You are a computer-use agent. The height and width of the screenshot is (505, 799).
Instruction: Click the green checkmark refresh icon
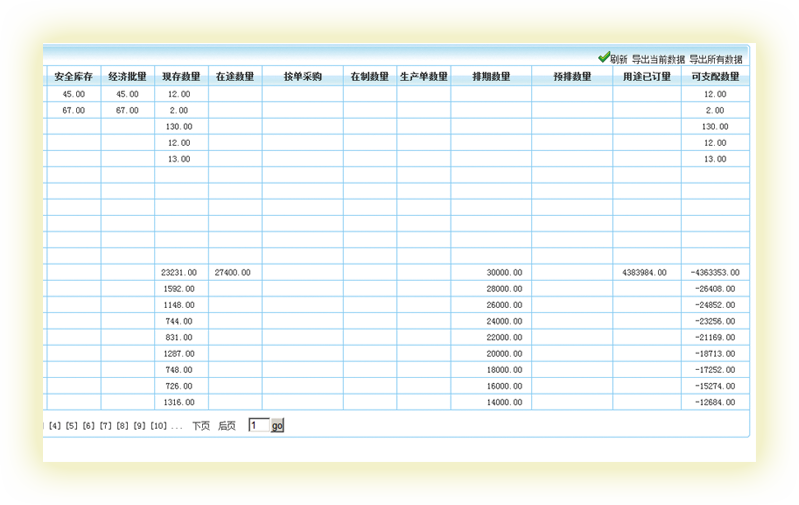pyautogui.click(x=604, y=58)
